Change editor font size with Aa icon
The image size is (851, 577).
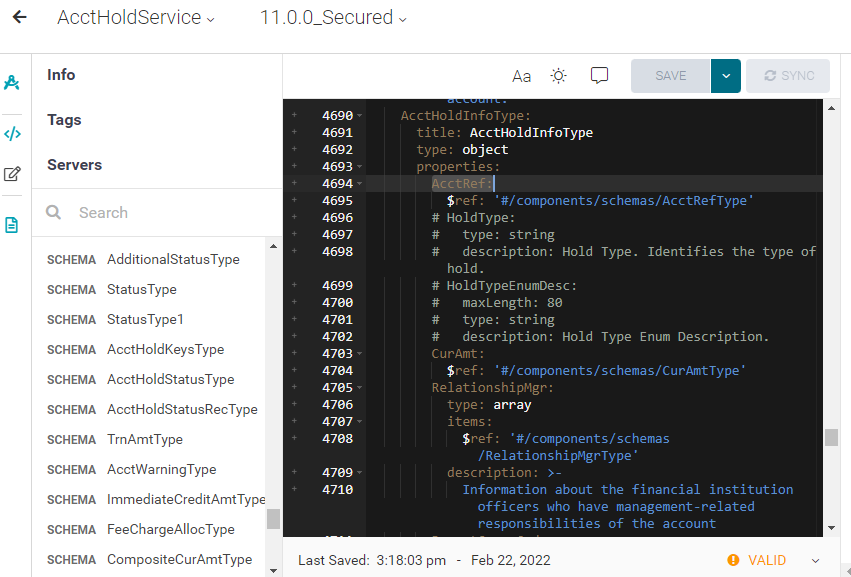[x=522, y=76]
